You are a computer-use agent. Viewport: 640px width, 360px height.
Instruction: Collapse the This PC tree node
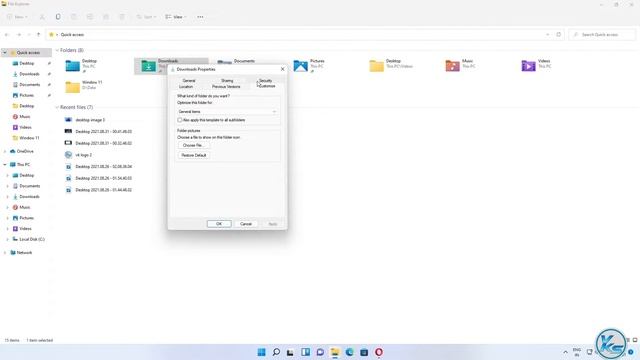(5, 164)
